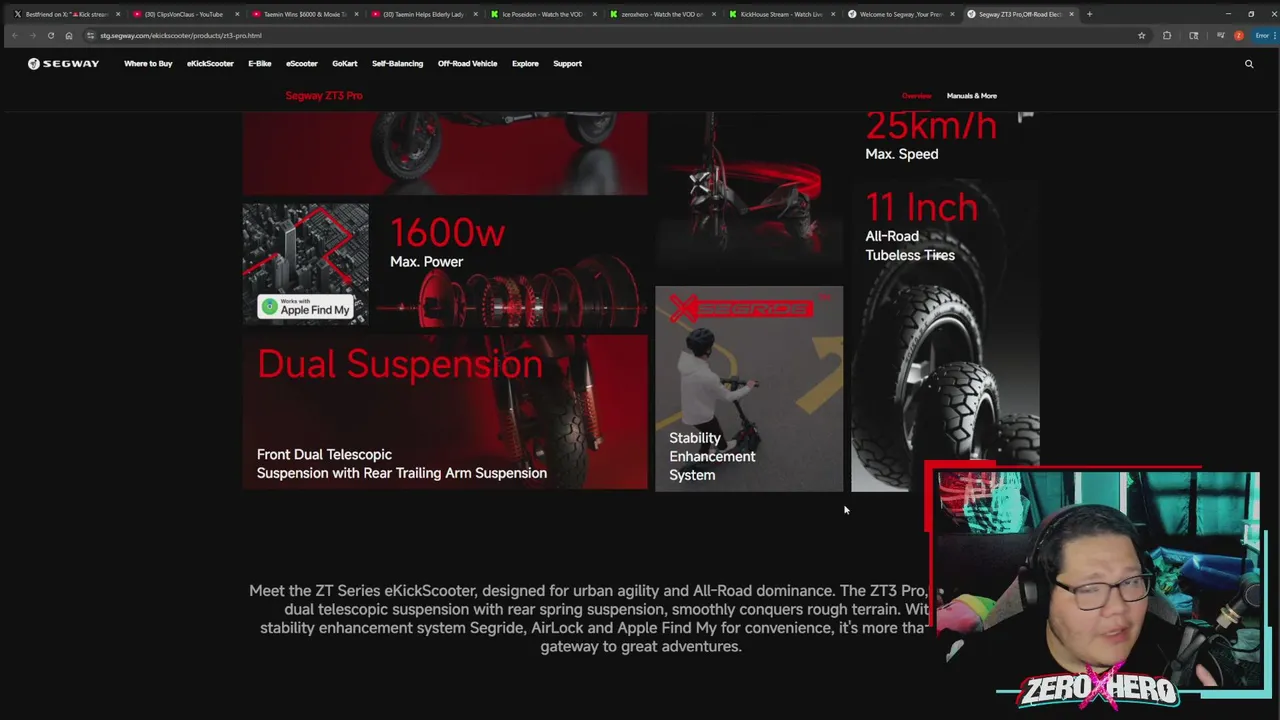Open the Support menu
This screenshot has height=720, width=1280.
click(x=567, y=63)
